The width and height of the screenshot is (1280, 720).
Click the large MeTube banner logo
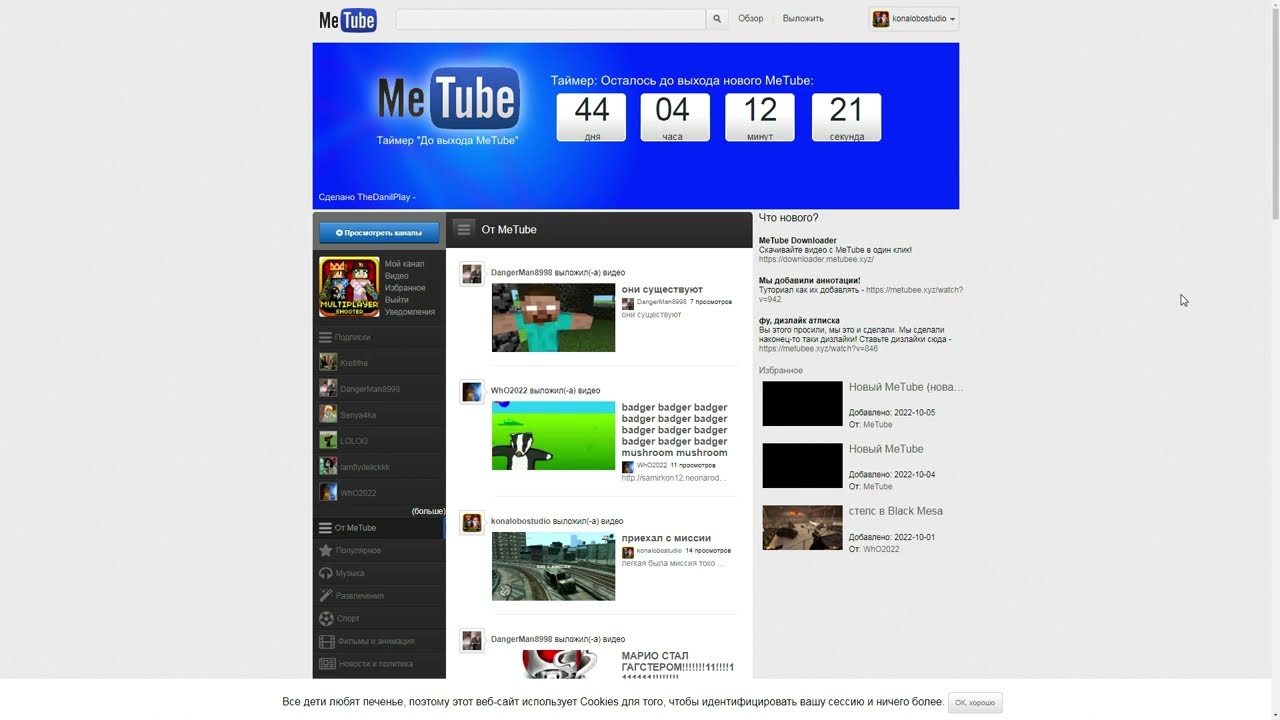click(448, 98)
